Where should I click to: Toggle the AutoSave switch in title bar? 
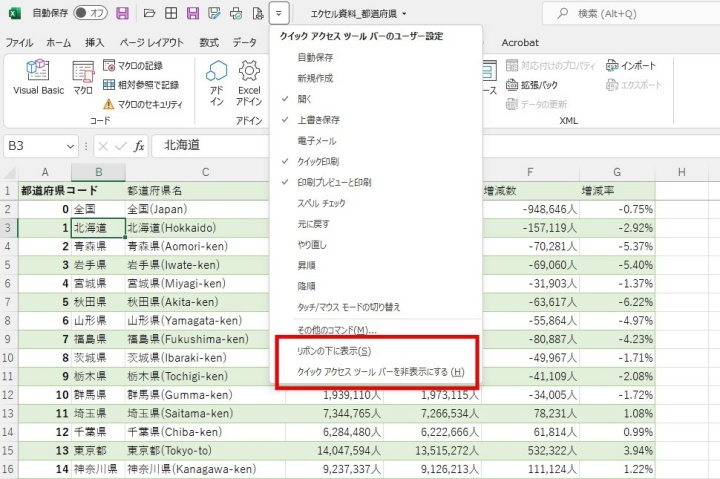tap(90, 13)
